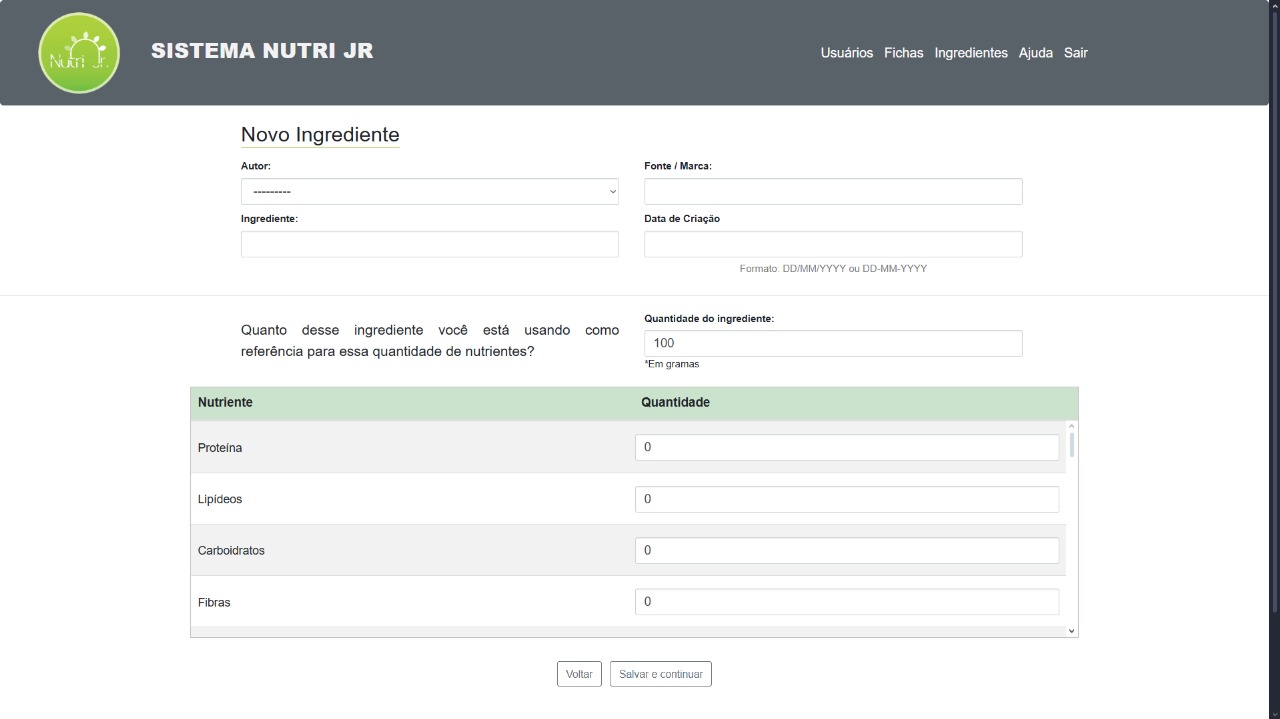Image resolution: width=1280 pixels, height=719 pixels.
Task: Click the SISTEMA NUTRI JR title
Action: coord(262,51)
